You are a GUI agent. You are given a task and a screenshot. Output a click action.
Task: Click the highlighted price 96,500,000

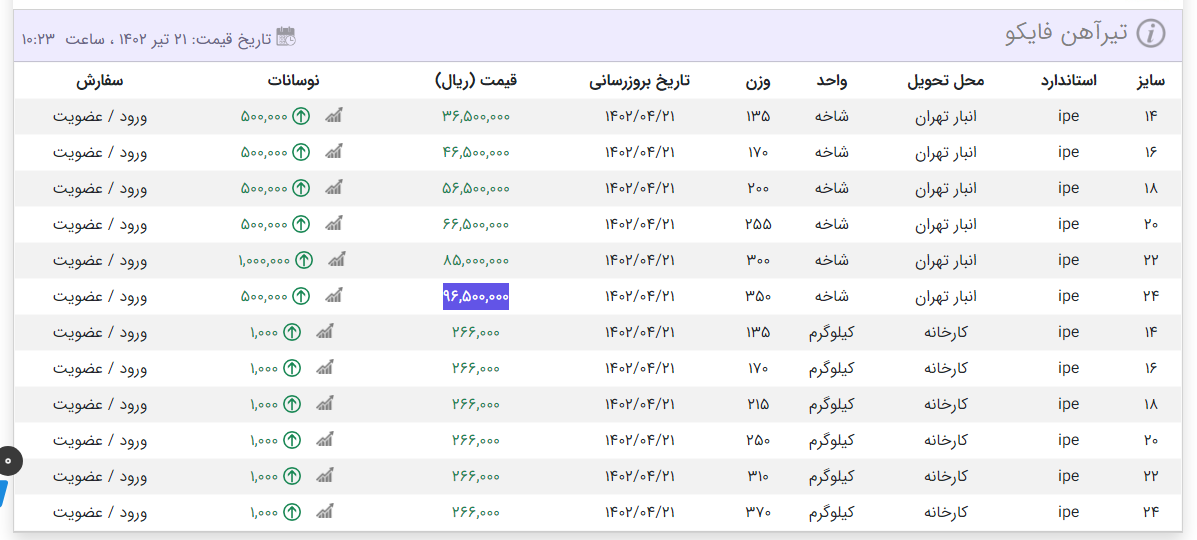pos(476,297)
